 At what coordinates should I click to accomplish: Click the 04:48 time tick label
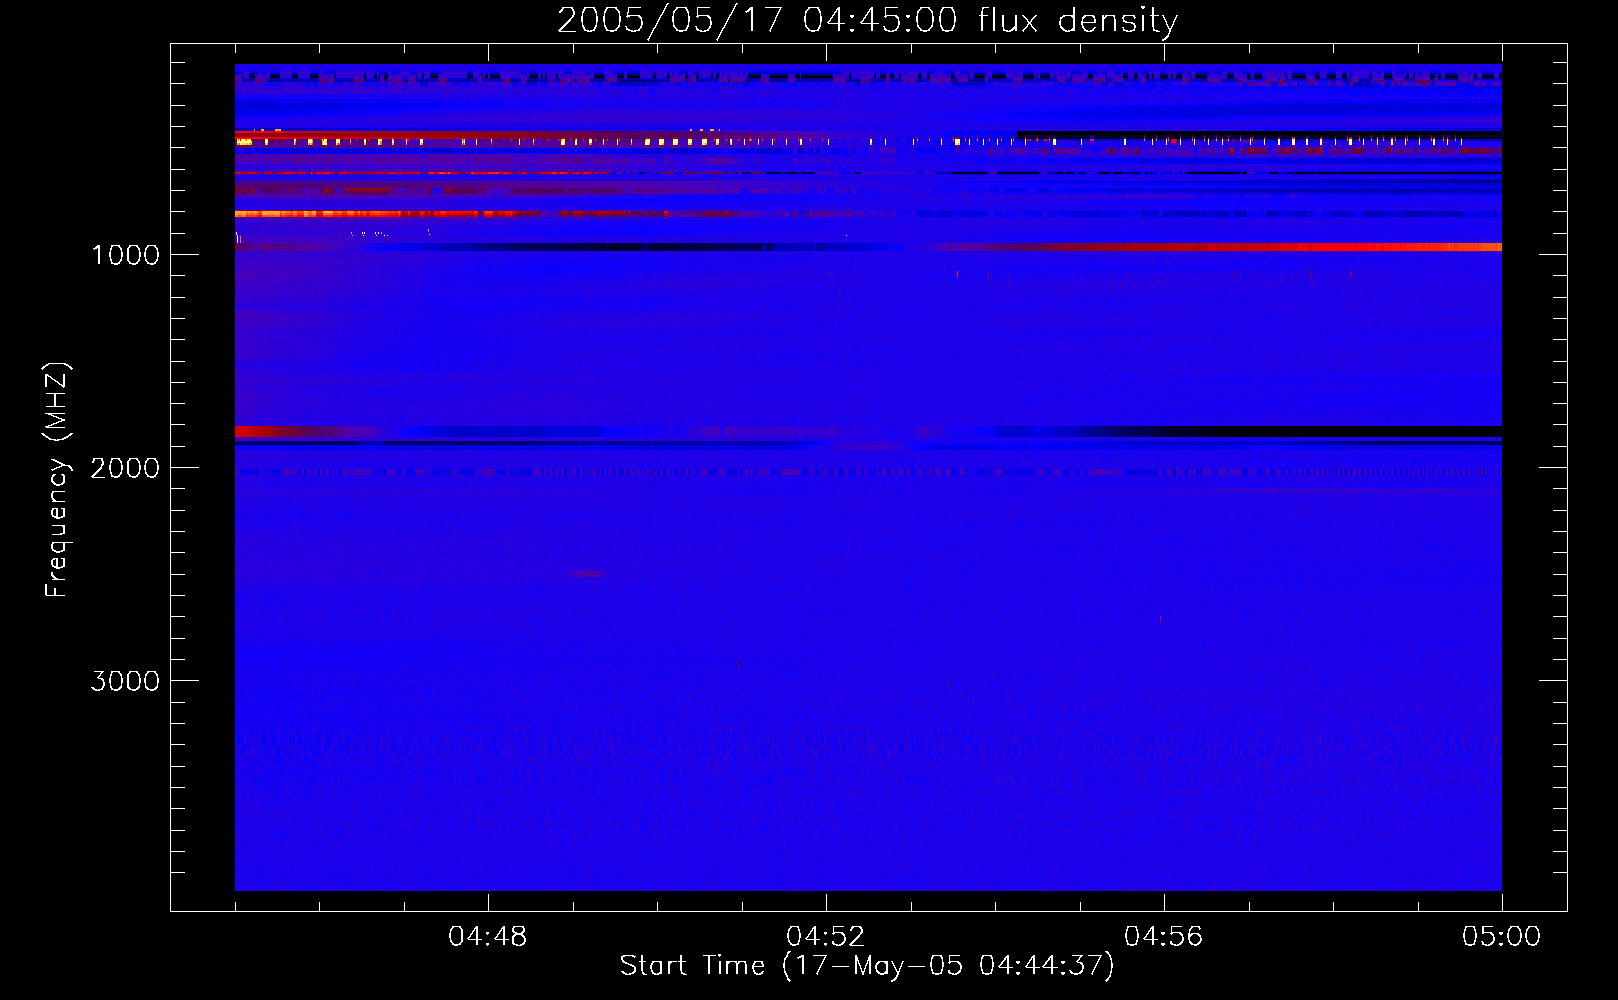click(487, 937)
